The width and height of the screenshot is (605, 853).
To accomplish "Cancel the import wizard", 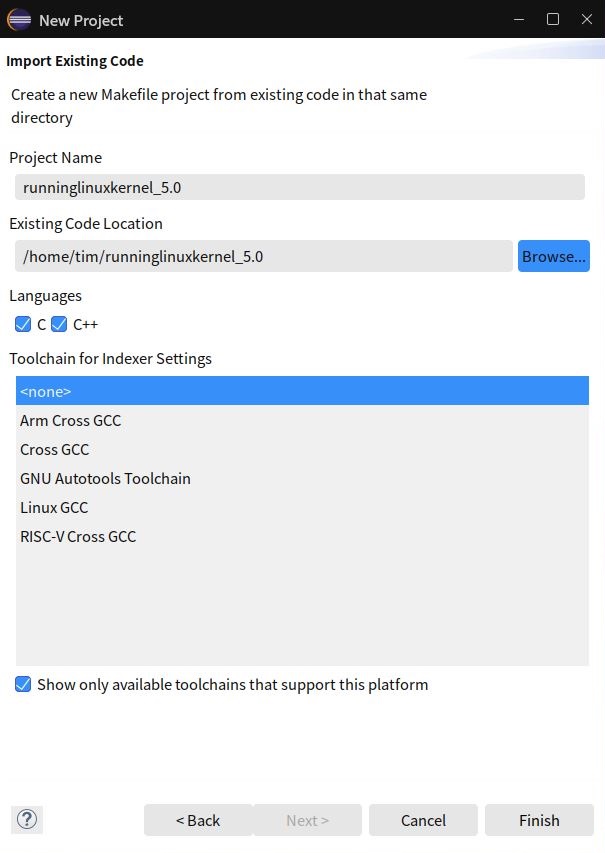I will 423,820.
